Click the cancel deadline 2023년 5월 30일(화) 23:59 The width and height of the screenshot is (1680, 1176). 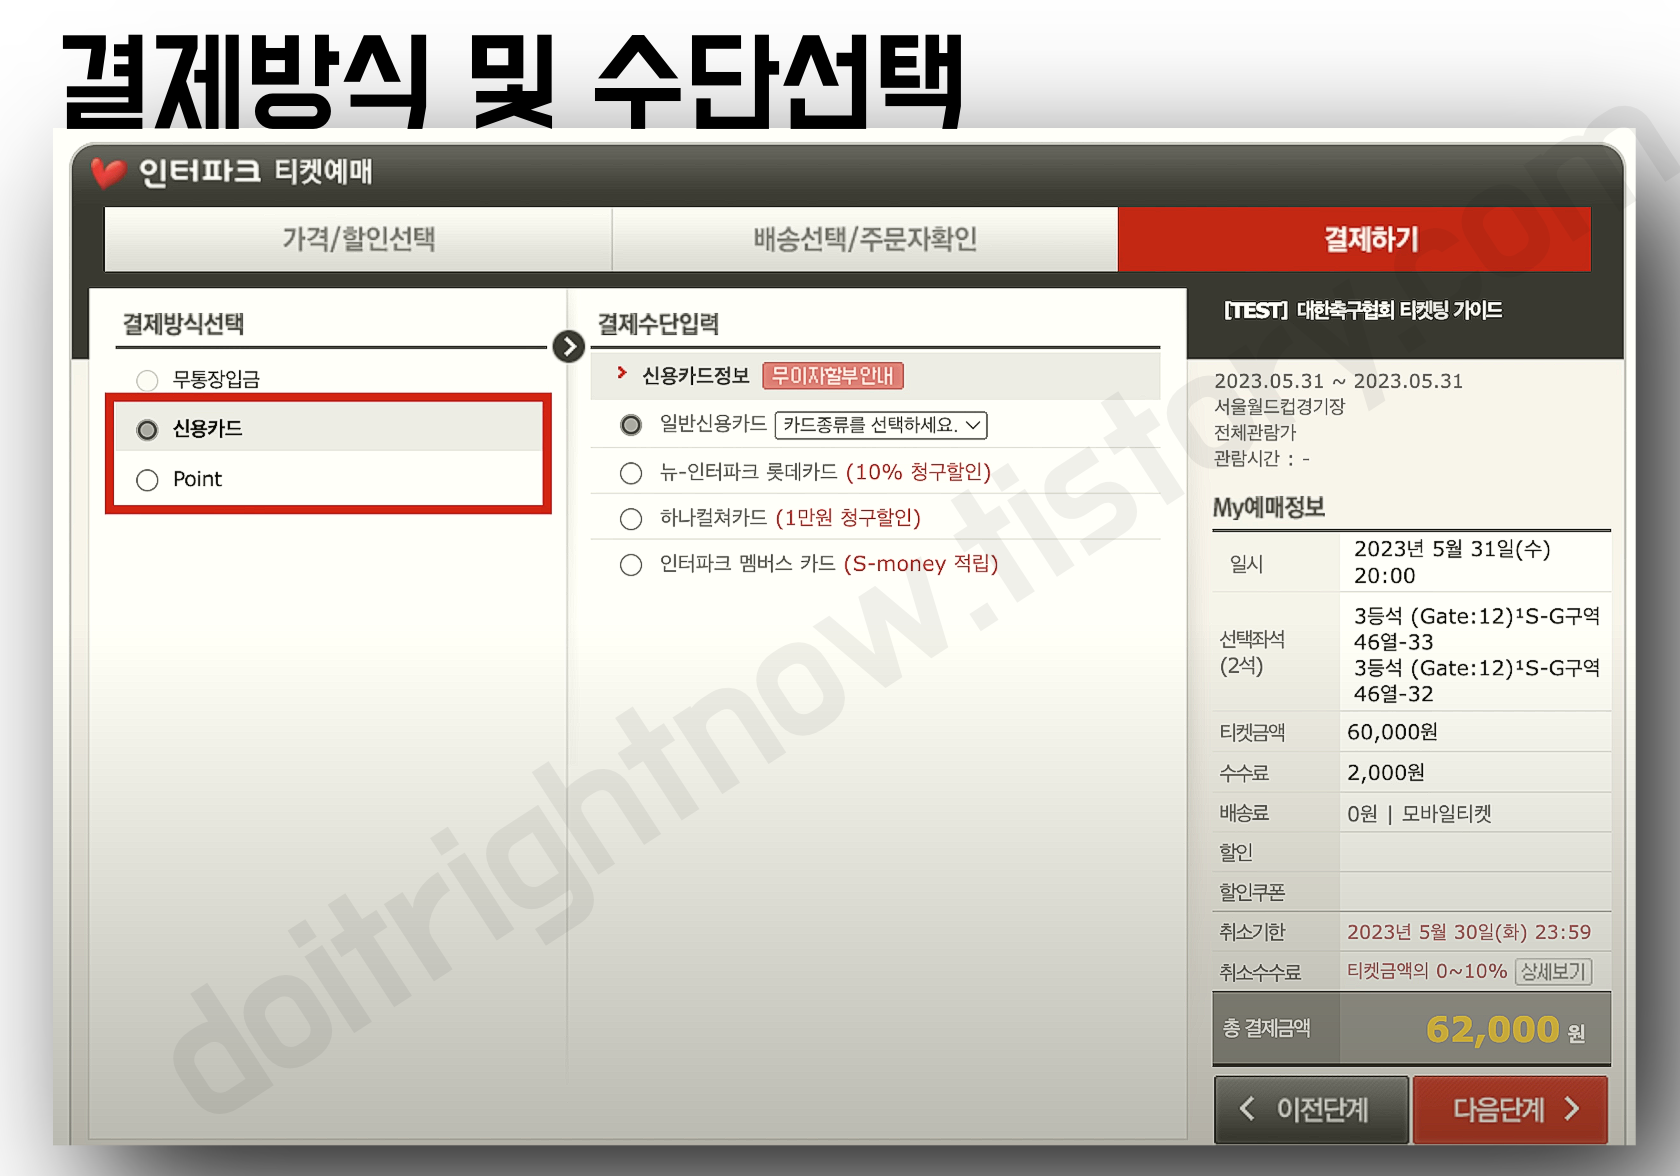click(1468, 932)
